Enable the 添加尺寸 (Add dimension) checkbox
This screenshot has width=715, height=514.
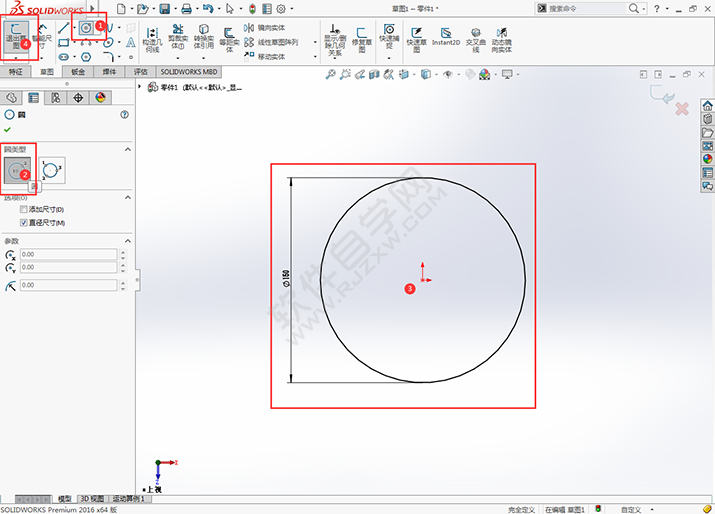click(x=24, y=209)
